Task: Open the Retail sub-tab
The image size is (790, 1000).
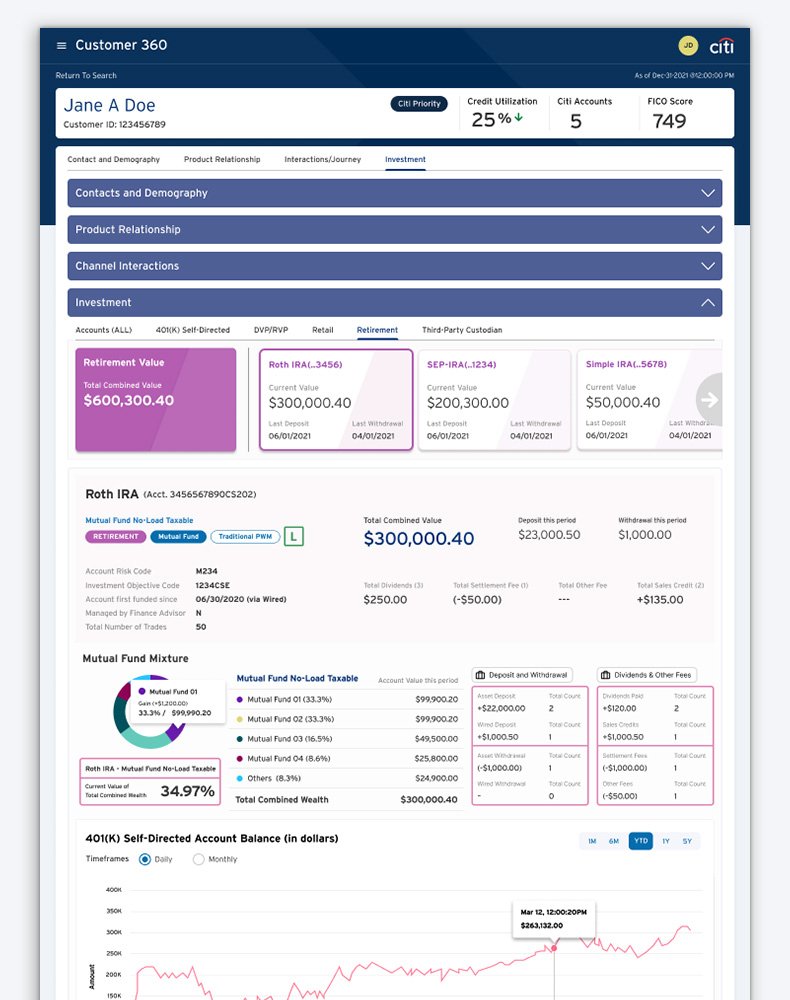Action: click(323, 330)
